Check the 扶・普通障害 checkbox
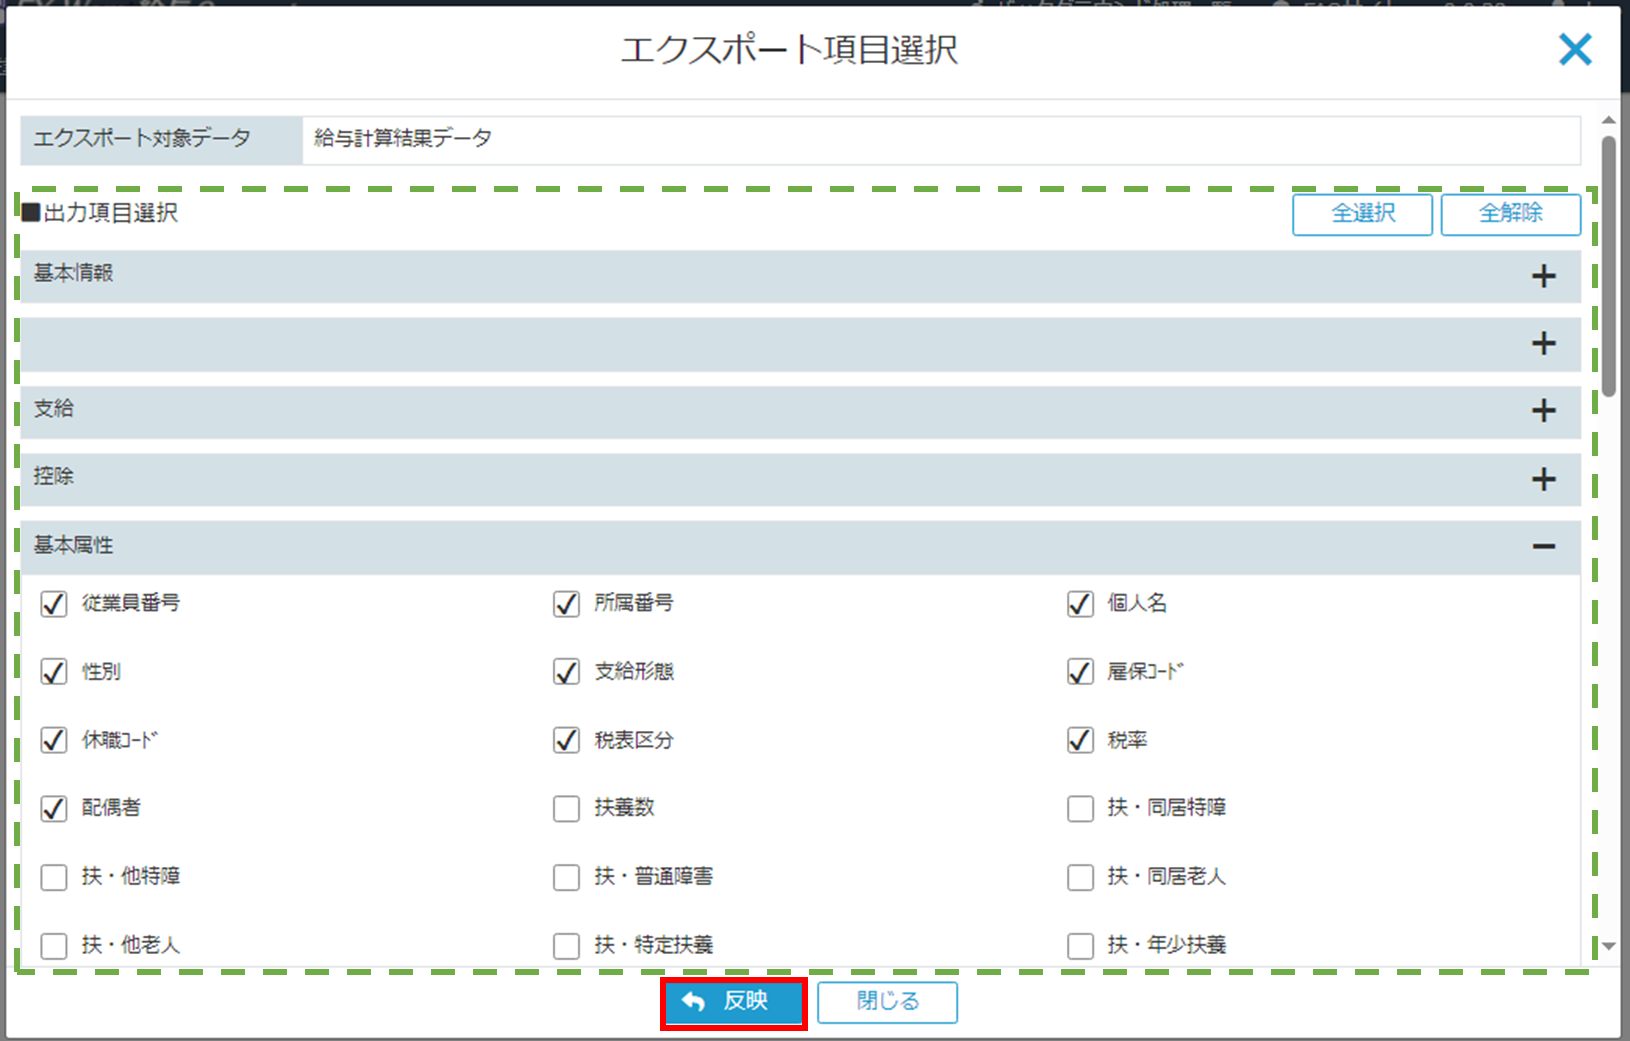Image resolution: width=1630 pixels, height=1041 pixels. coord(567,877)
